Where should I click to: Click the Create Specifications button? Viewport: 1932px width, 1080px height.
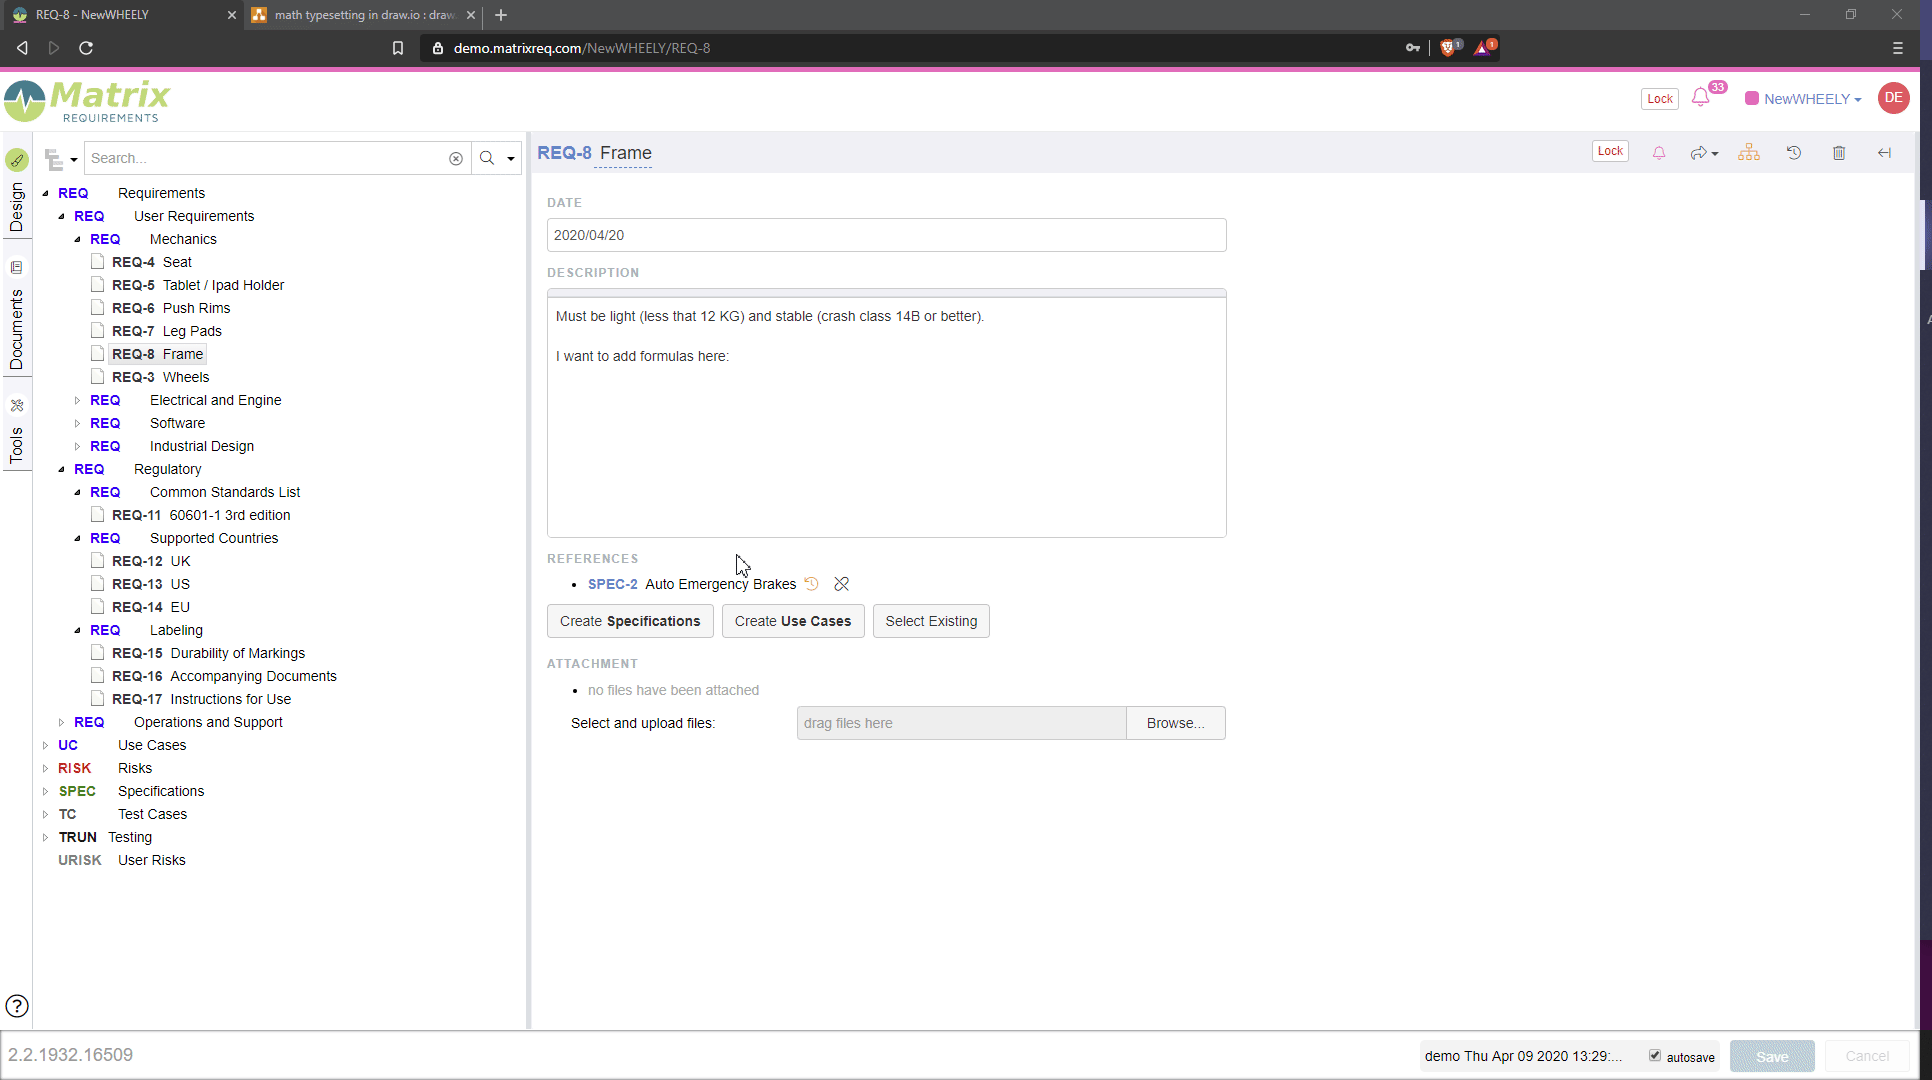click(630, 621)
